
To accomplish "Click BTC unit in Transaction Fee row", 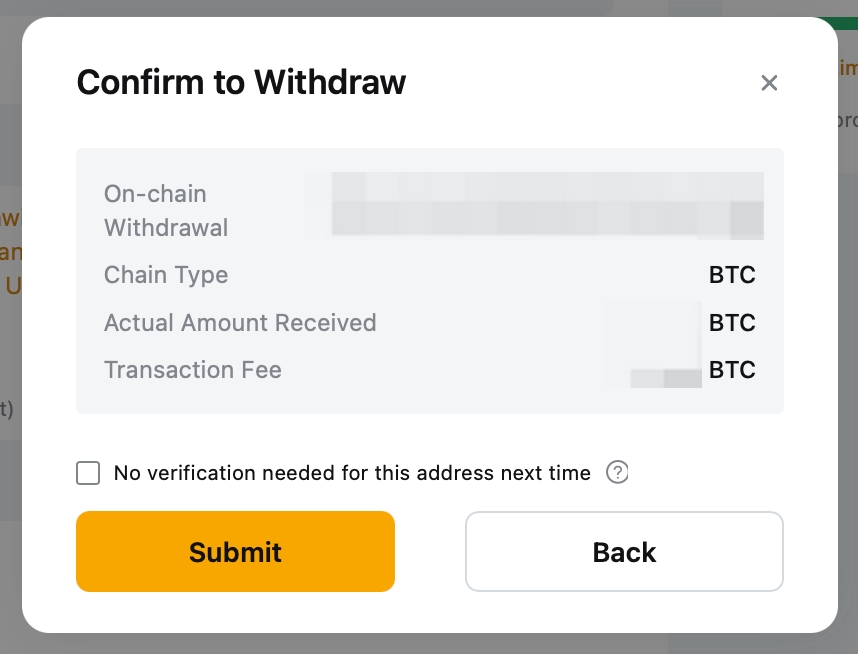I will click(732, 370).
